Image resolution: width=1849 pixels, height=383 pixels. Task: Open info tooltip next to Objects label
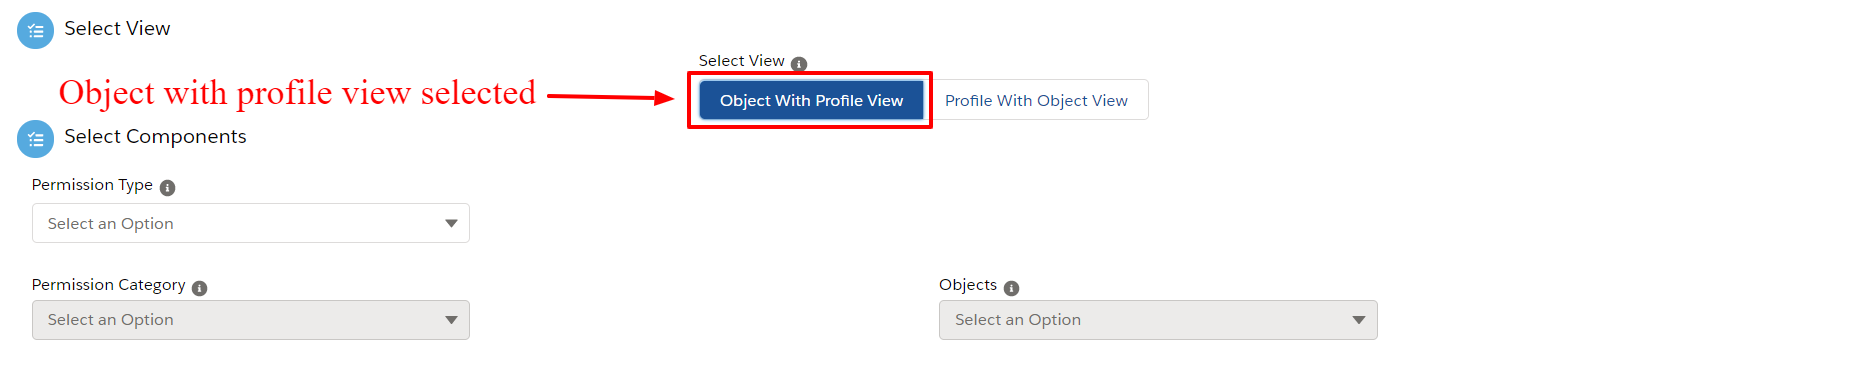[1012, 288]
